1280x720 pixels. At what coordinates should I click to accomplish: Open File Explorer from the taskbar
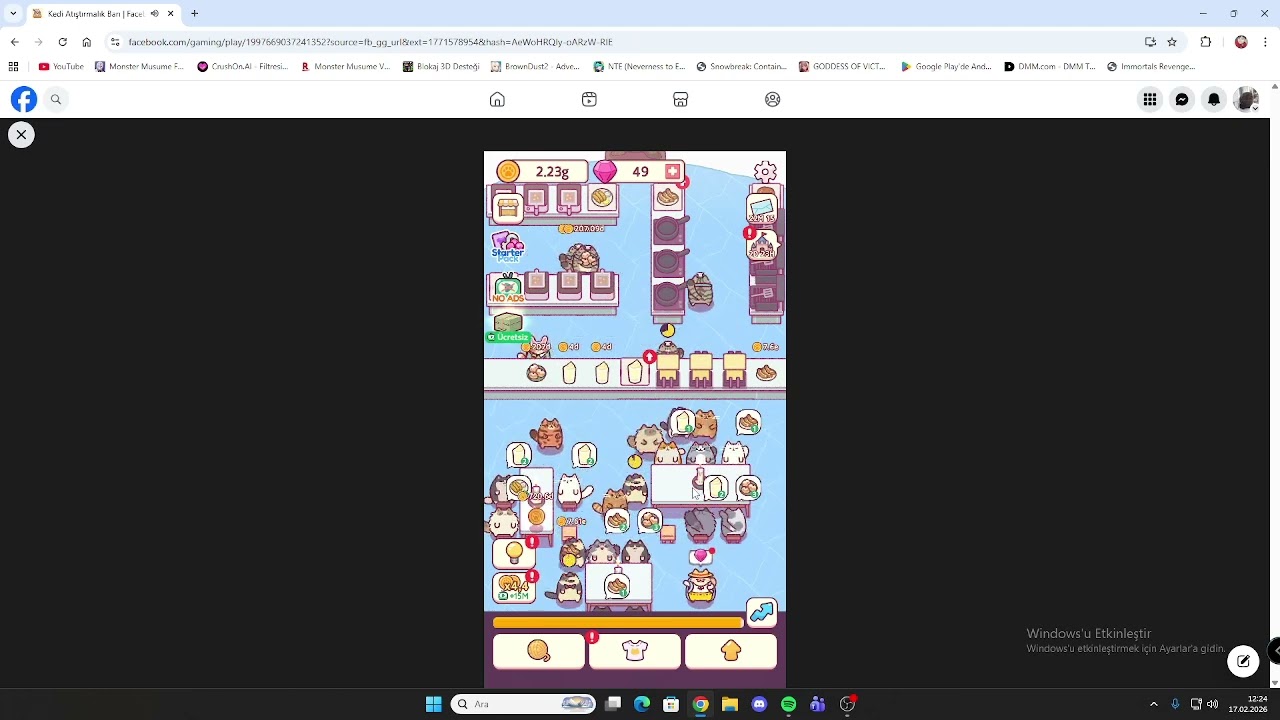[x=730, y=704]
